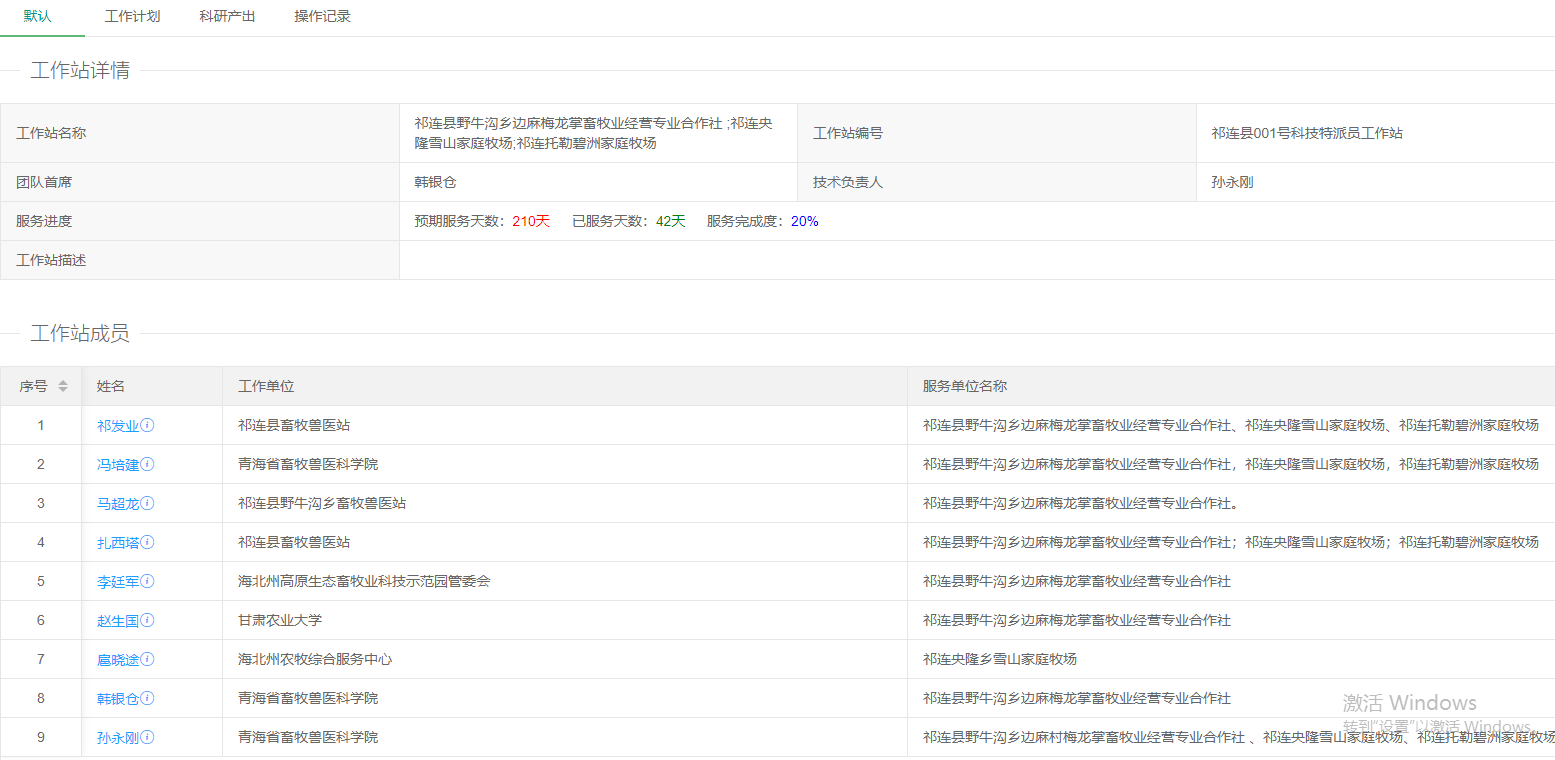Select technical lead value 孙永刚

(x=1232, y=182)
